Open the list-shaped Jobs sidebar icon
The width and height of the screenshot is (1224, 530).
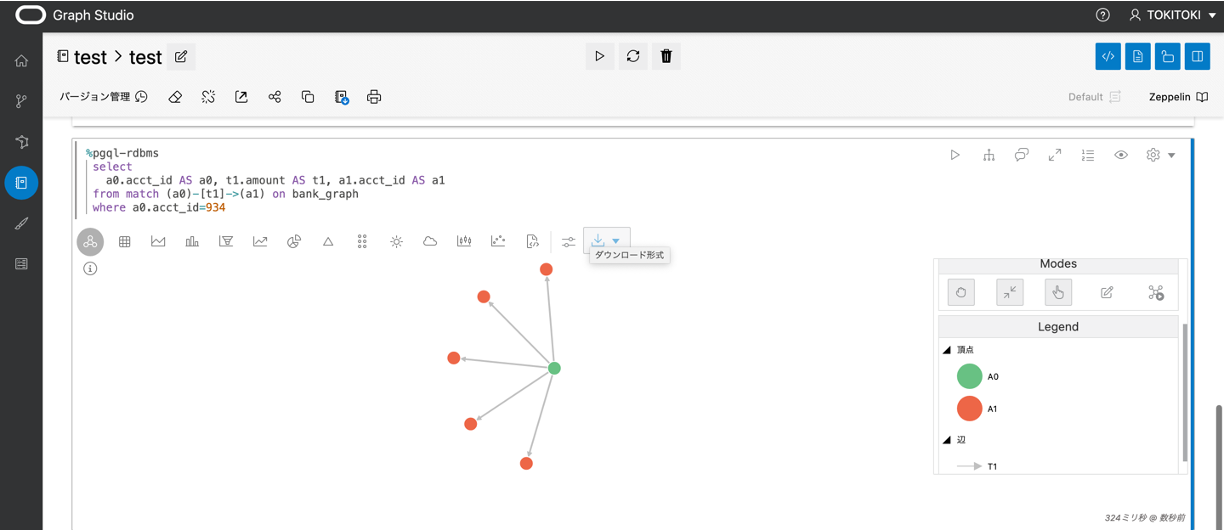point(21,264)
